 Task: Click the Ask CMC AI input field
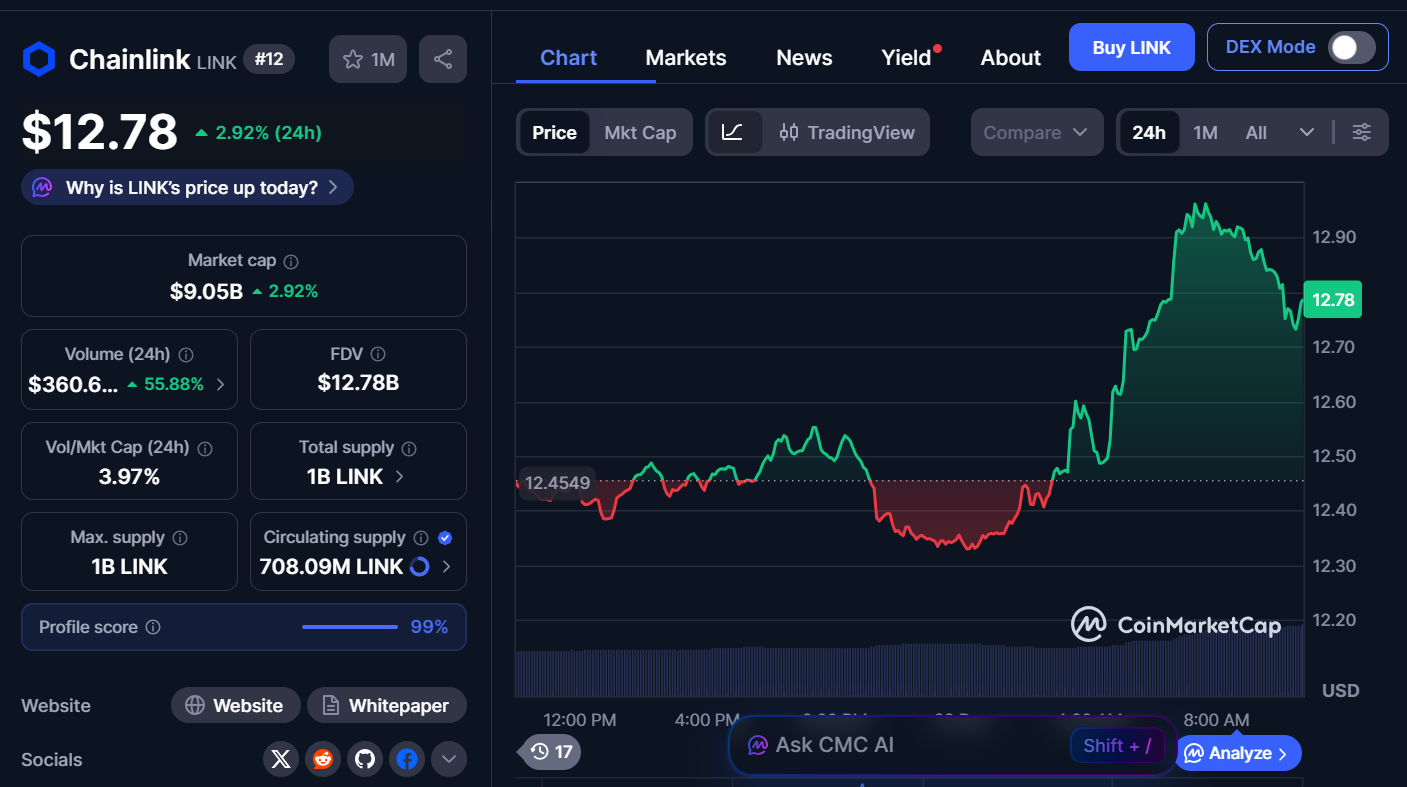pos(900,745)
